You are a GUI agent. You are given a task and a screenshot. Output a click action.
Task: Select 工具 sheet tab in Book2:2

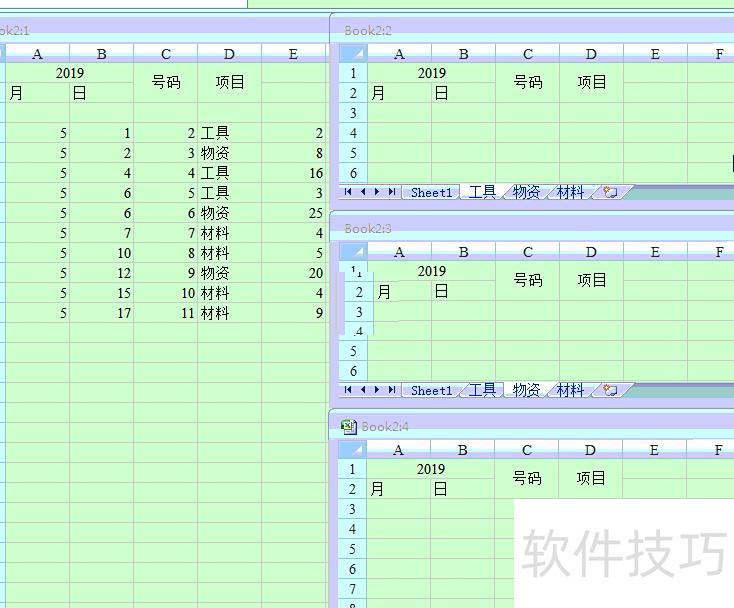click(x=482, y=192)
